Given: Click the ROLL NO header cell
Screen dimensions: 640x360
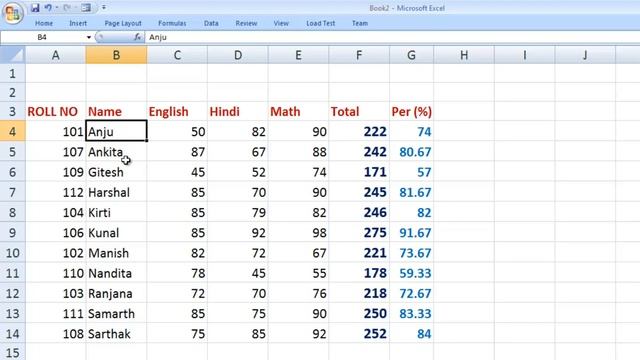Looking at the screenshot, I should [56, 111].
